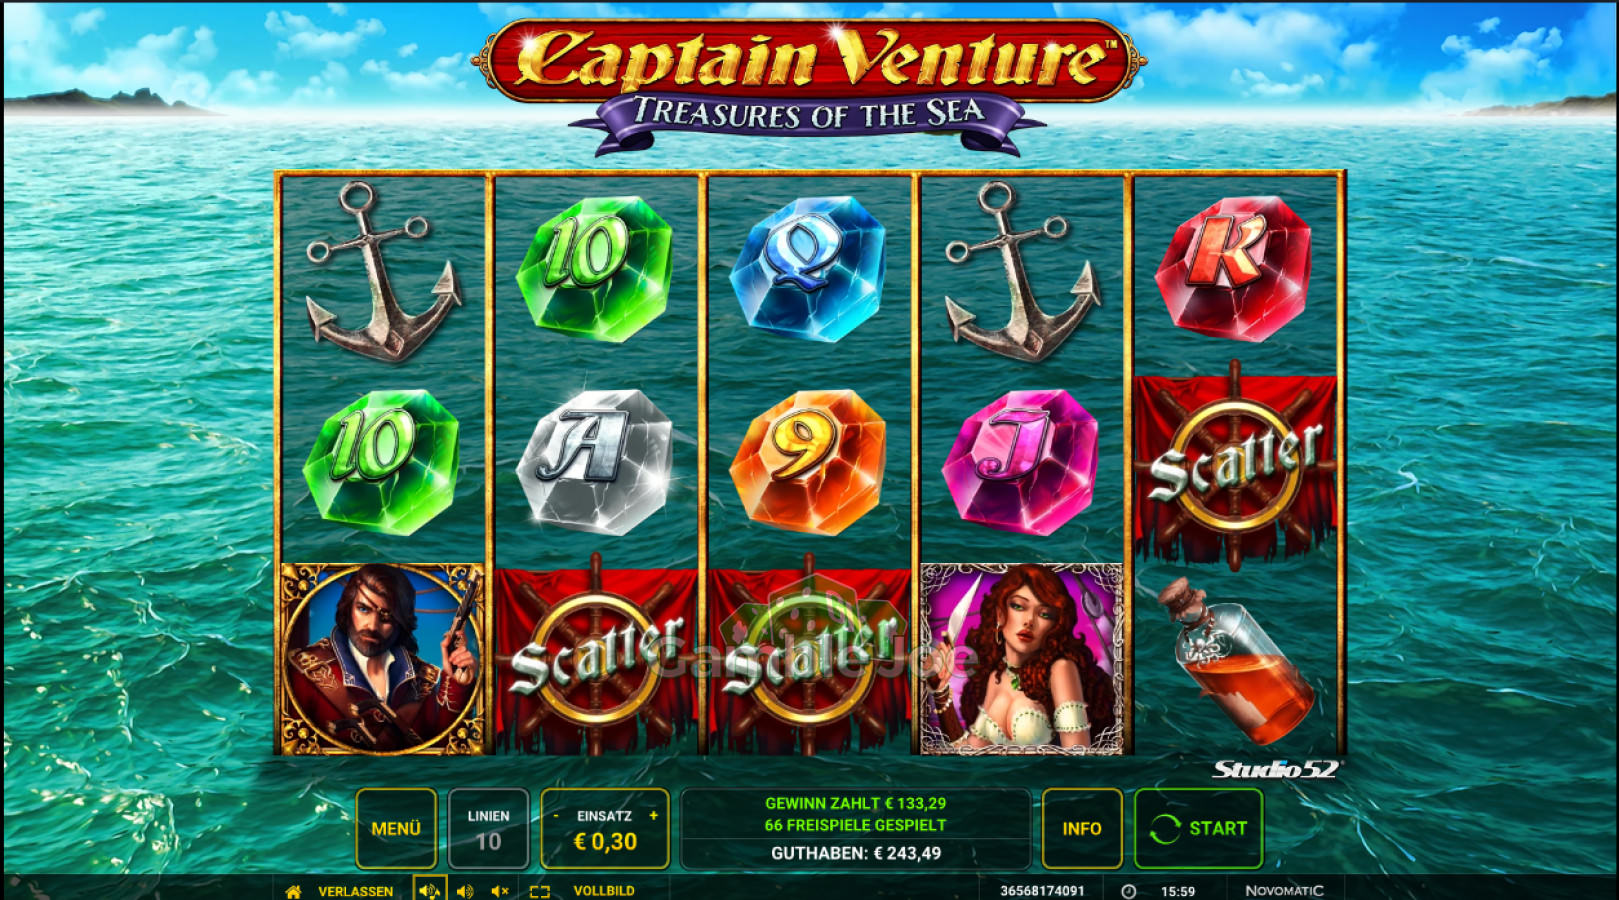Viewport: 1619px width, 900px height.
Task: Click the Scatter wheel symbol on reel five
Action: coord(1236,466)
